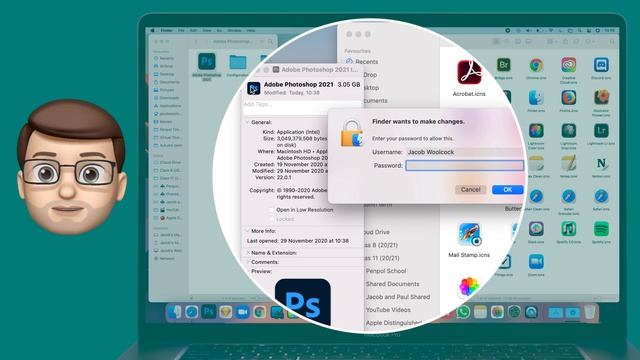
Task: Select the Bridge.icns file icon
Action: pyautogui.click(x=504, y=65)
